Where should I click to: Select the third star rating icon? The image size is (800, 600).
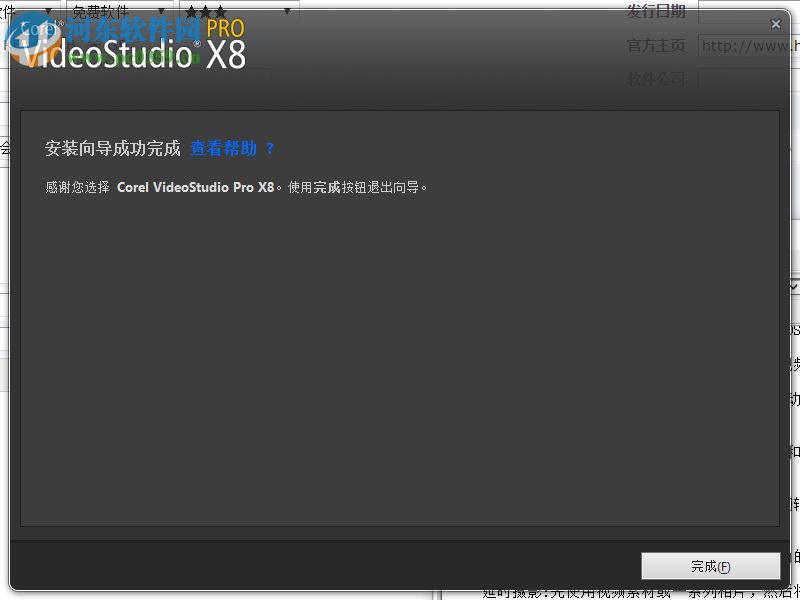coord(223,11)
